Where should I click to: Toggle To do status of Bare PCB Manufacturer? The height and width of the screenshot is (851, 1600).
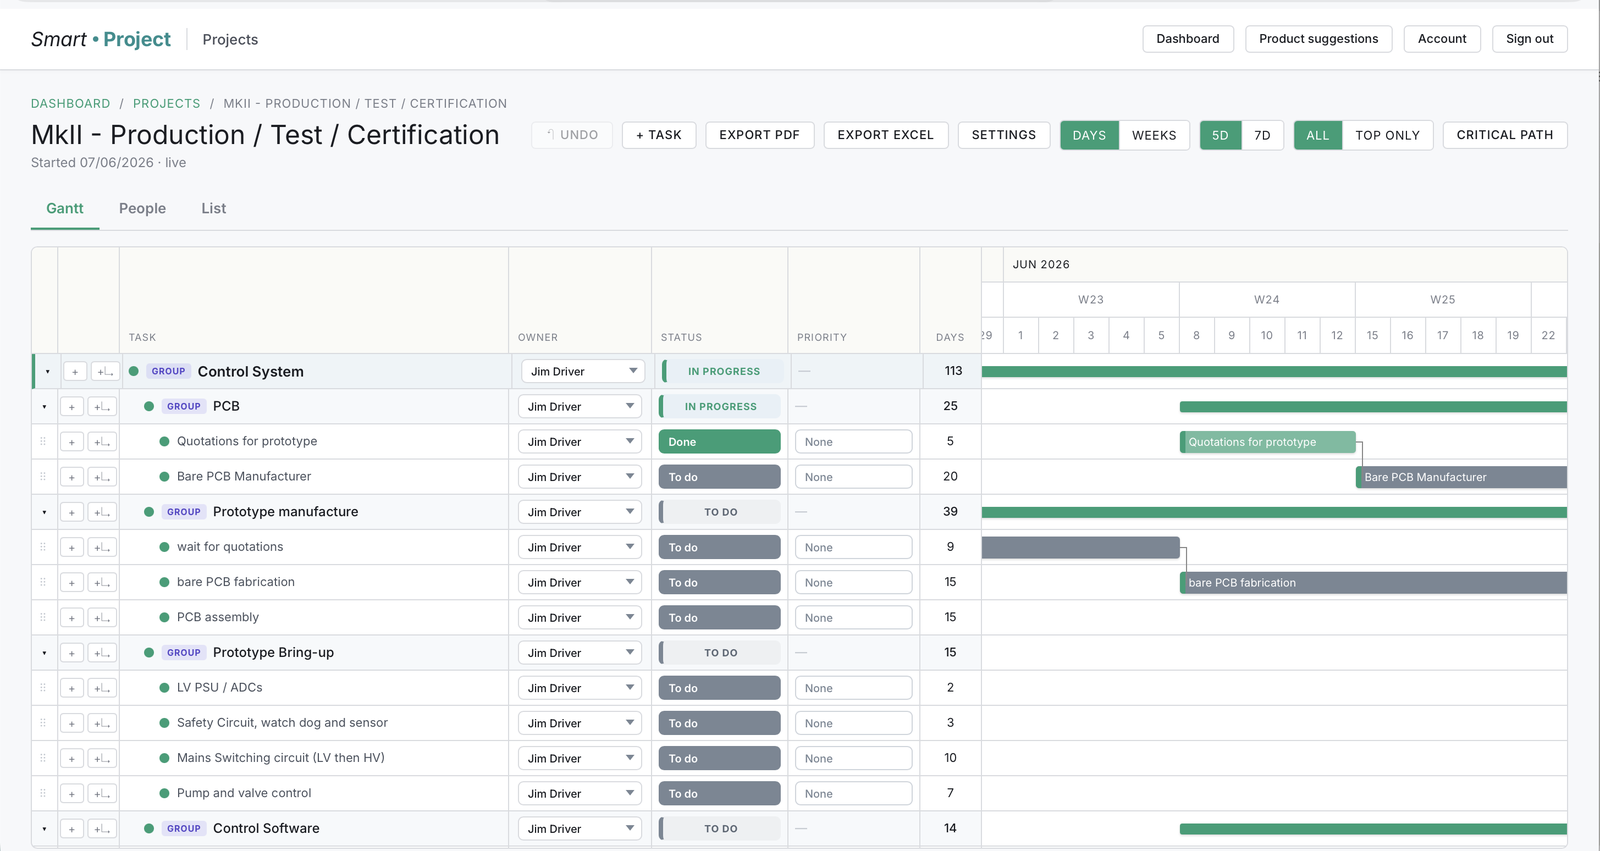pos(719,477)
